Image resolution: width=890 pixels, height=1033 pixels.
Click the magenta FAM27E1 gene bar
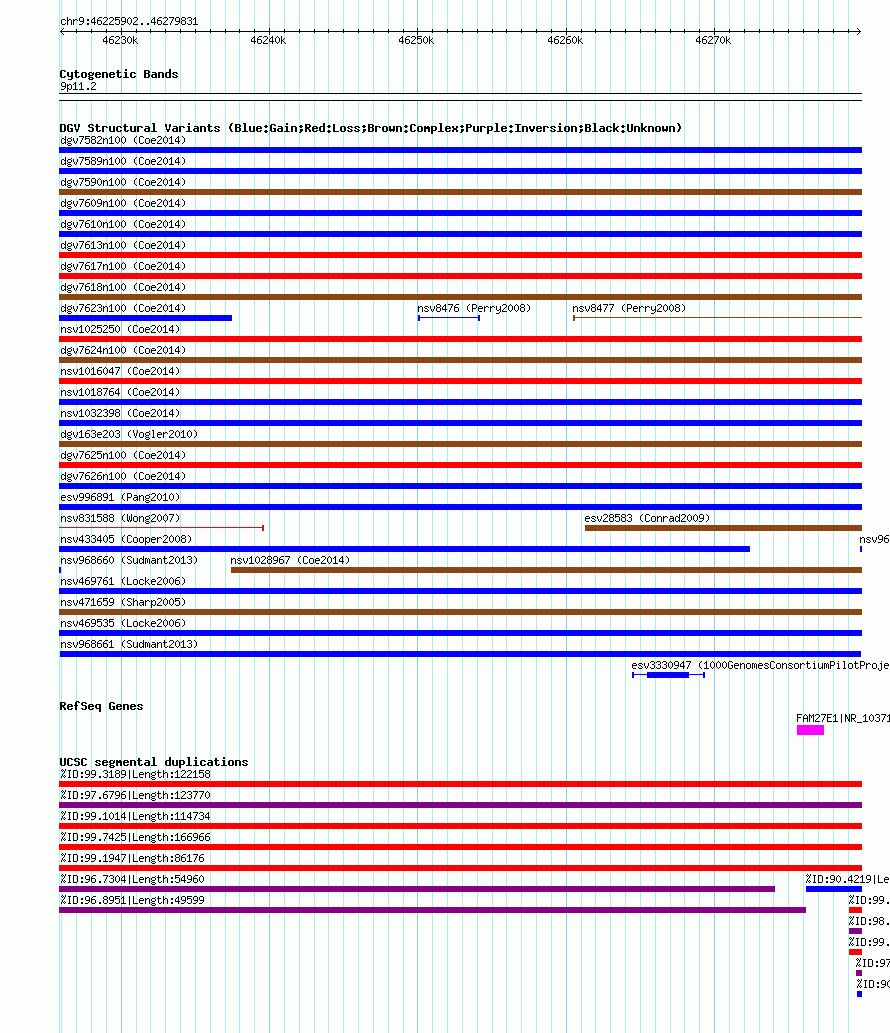coord(810,730)
